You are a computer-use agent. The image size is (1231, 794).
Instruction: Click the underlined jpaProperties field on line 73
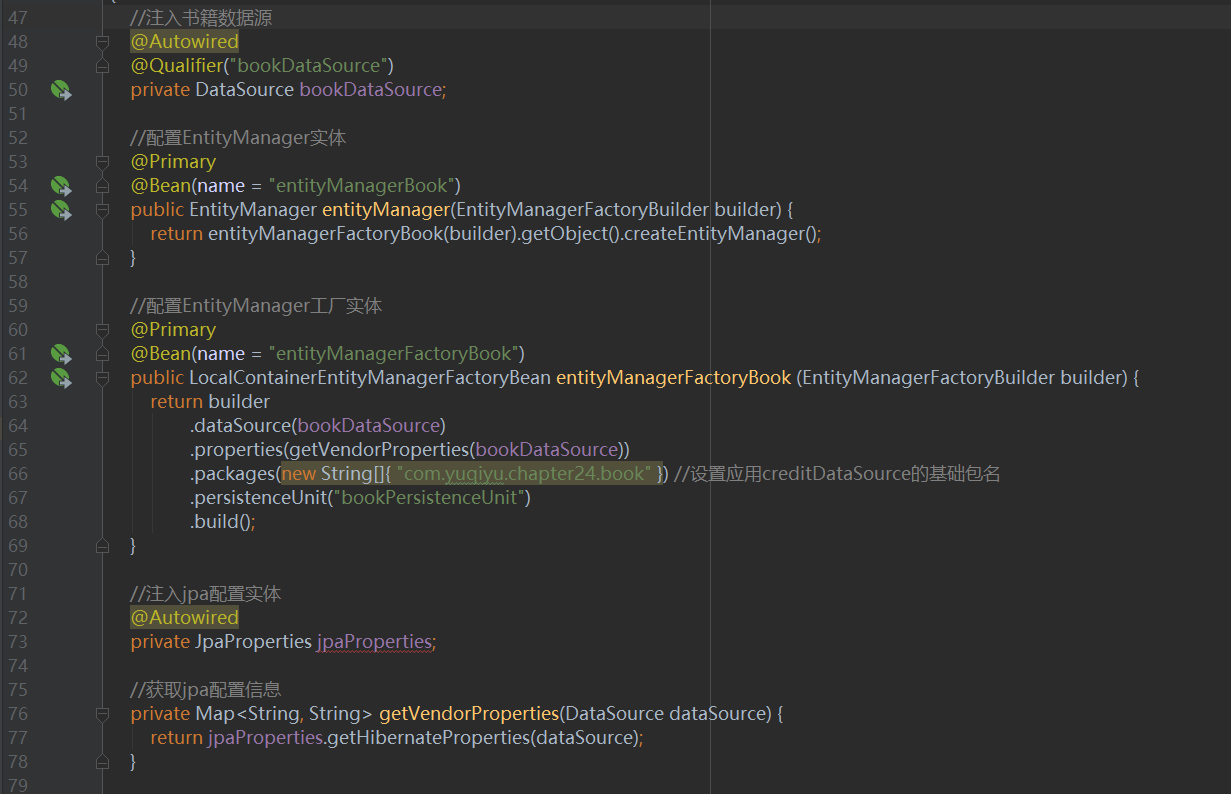(x=374, y=642)
